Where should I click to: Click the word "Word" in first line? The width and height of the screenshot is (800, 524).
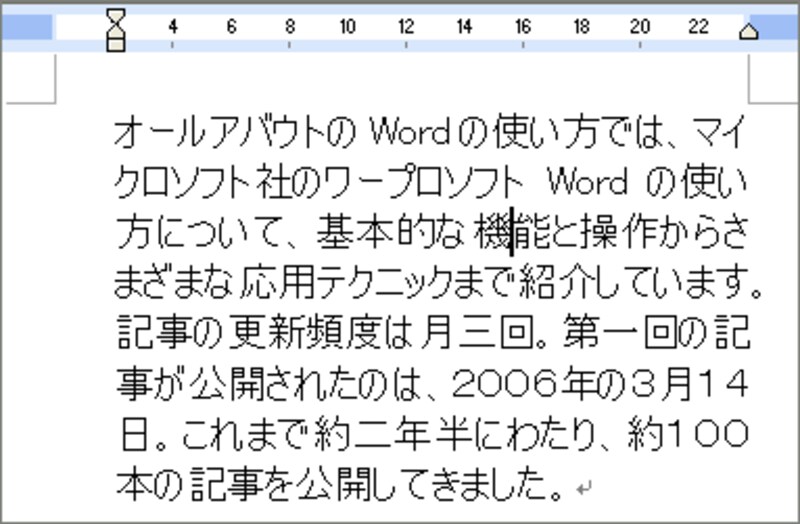[410, 132]
